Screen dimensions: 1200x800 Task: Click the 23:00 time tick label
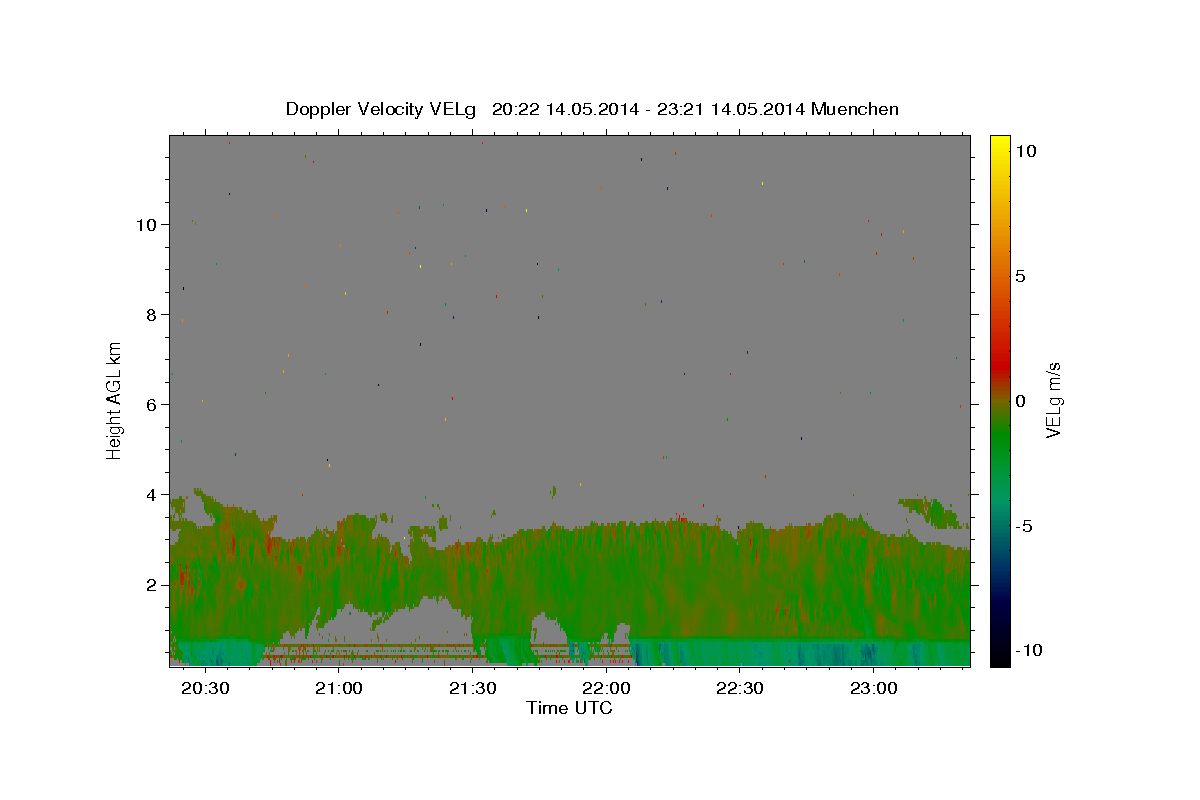coord(873,689)
